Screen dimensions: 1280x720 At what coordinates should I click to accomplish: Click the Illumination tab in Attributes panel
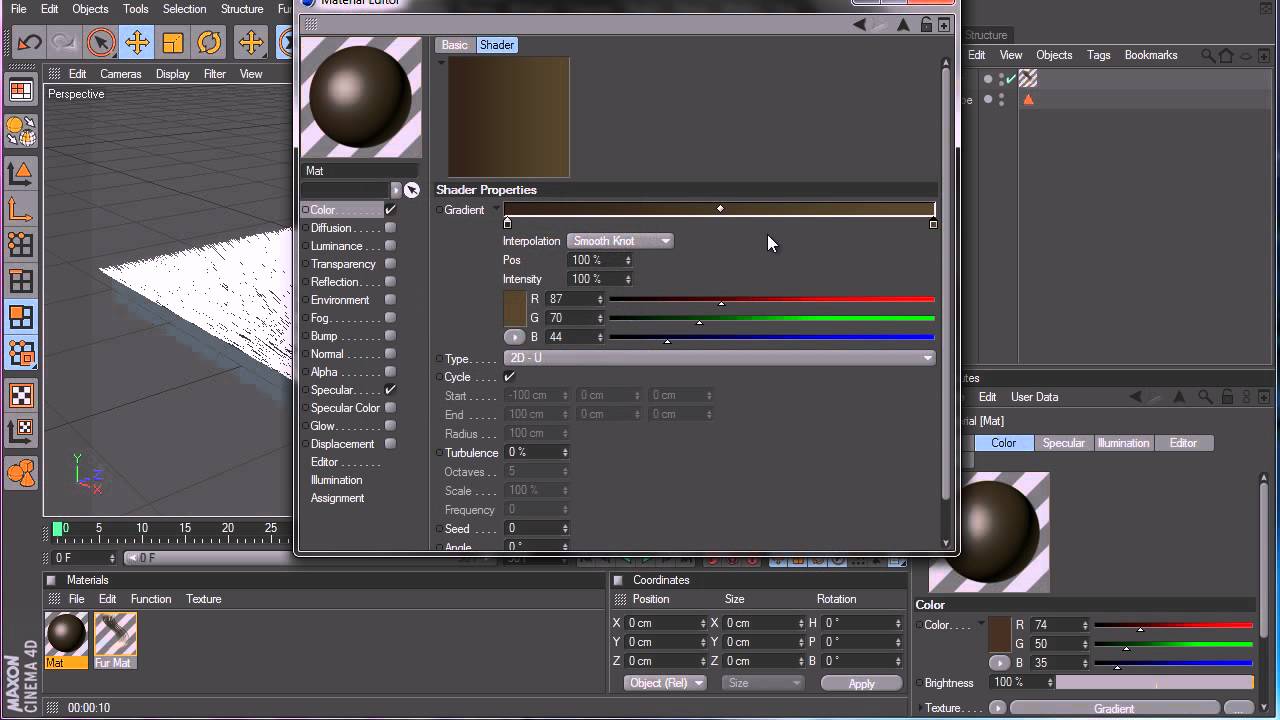[1123, 443]
